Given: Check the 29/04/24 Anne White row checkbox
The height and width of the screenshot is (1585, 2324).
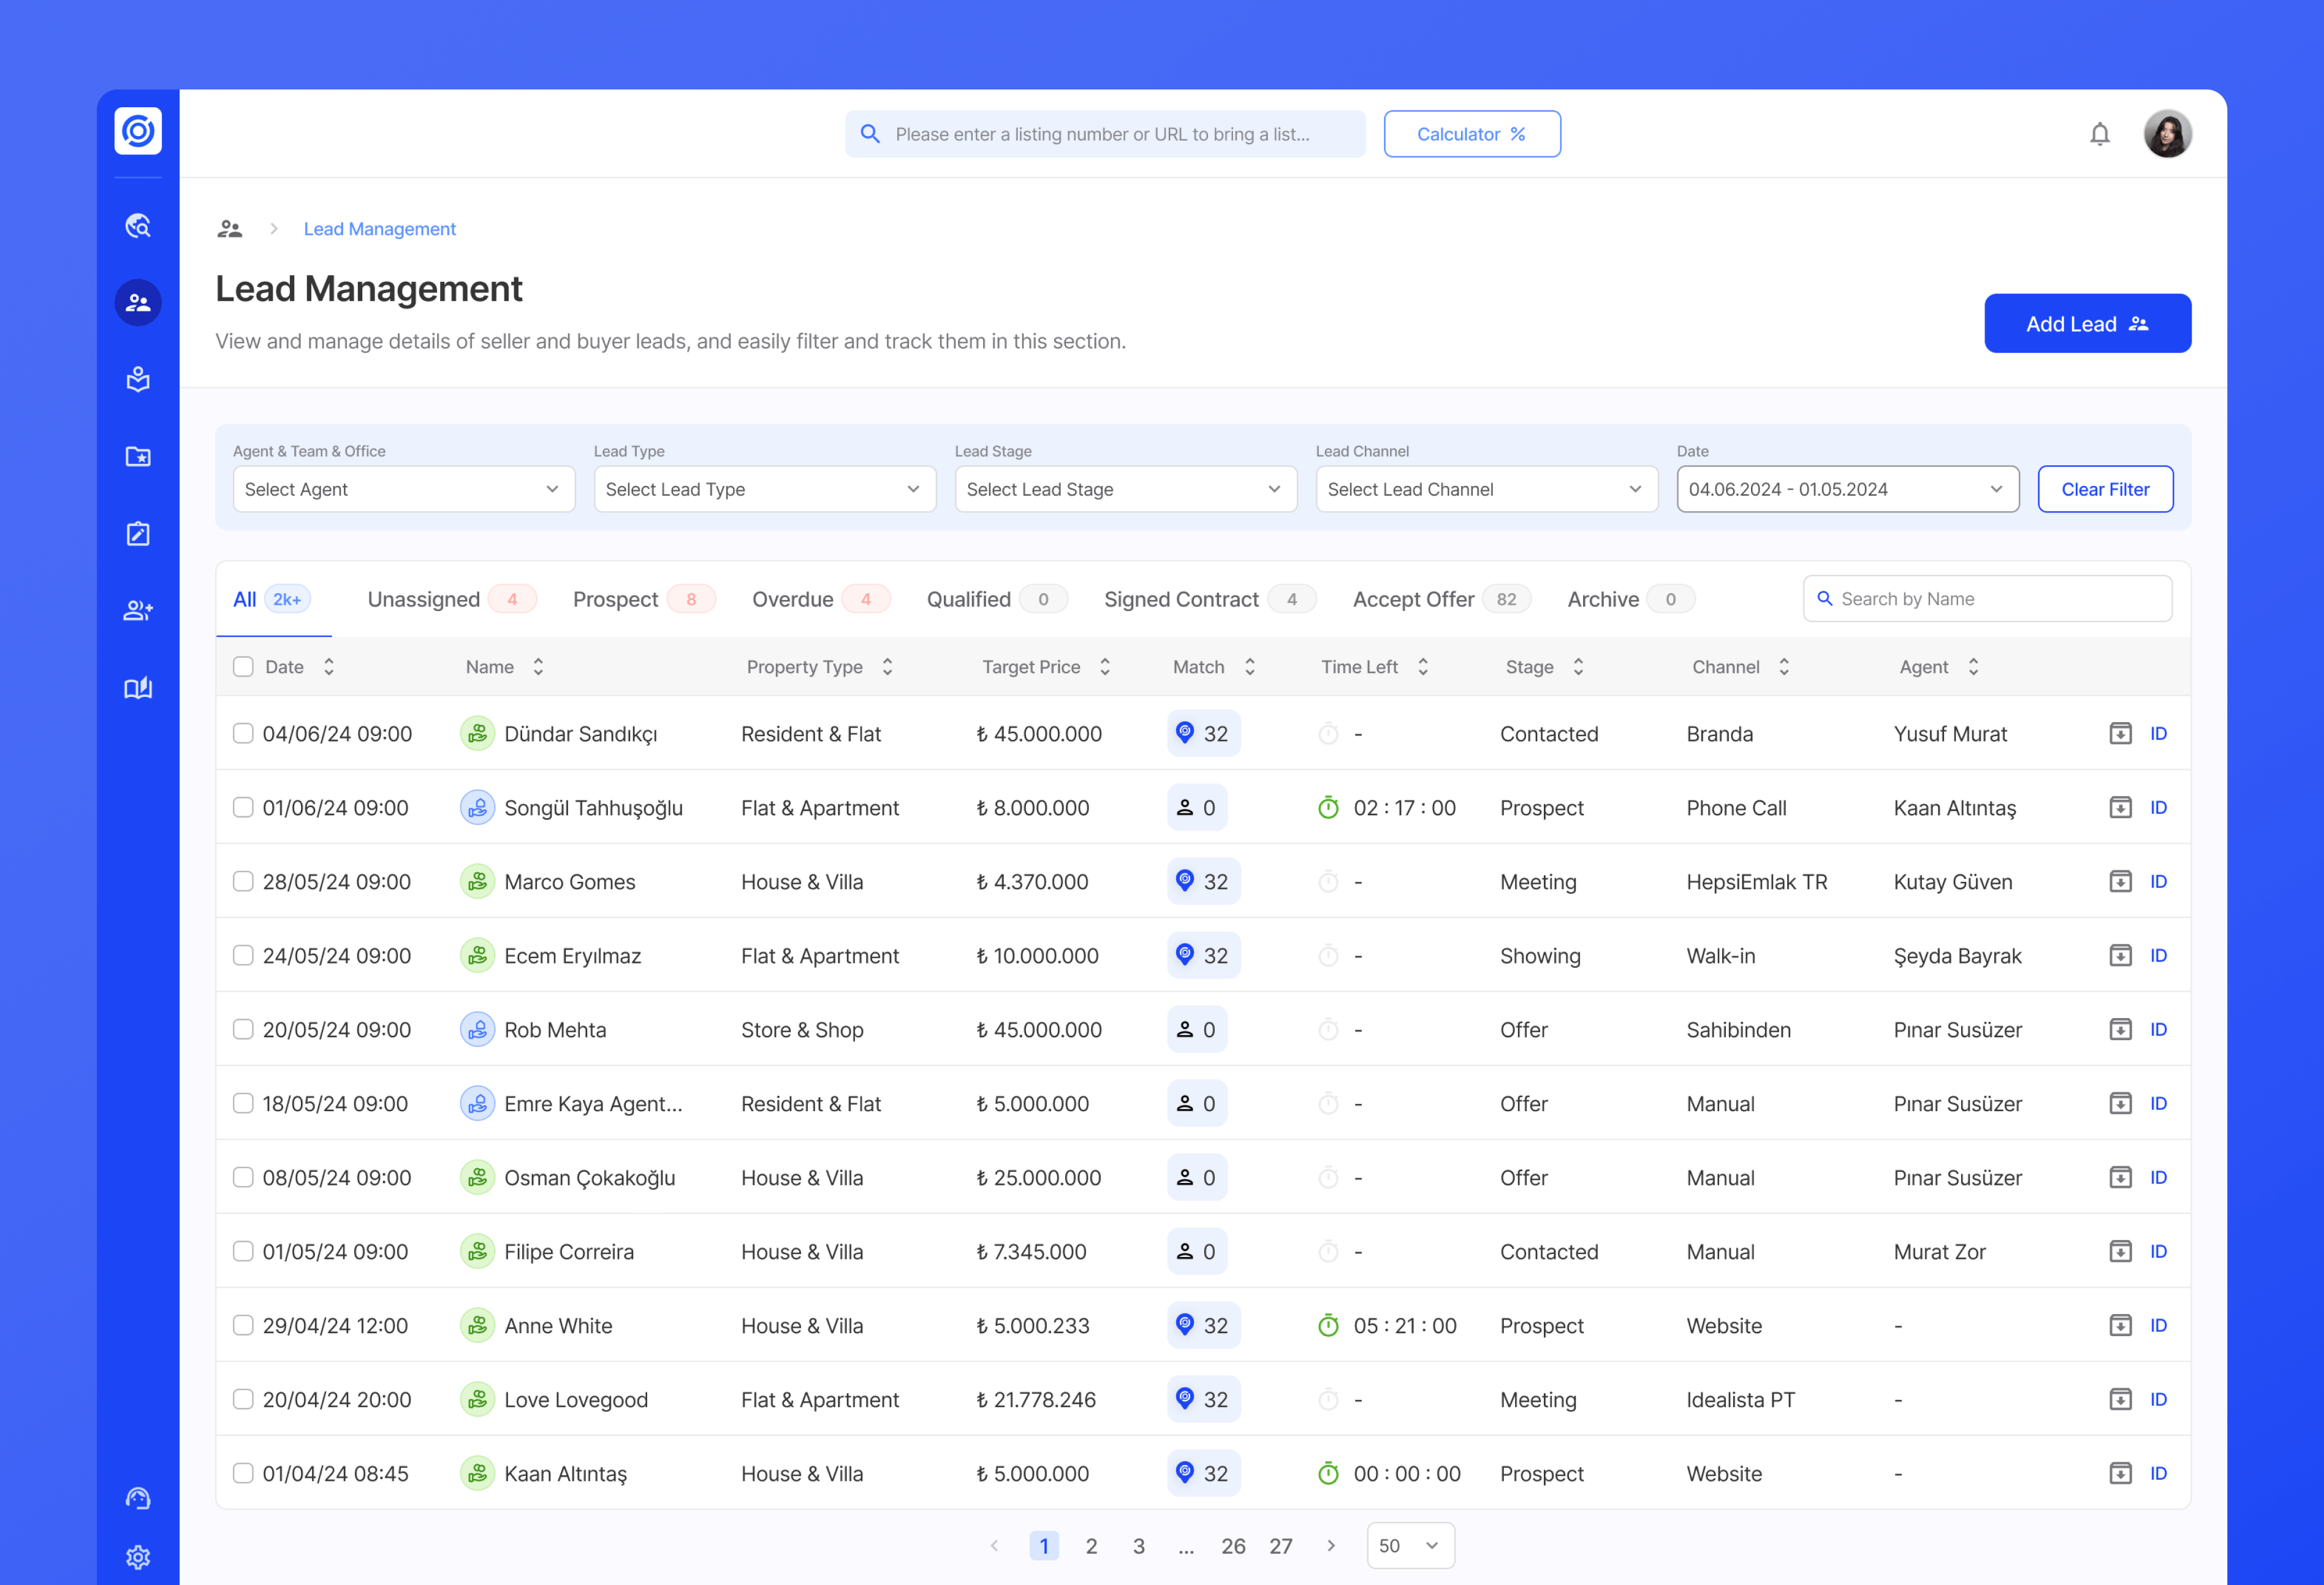Looking at the screenshot, I should (243, 1325).
